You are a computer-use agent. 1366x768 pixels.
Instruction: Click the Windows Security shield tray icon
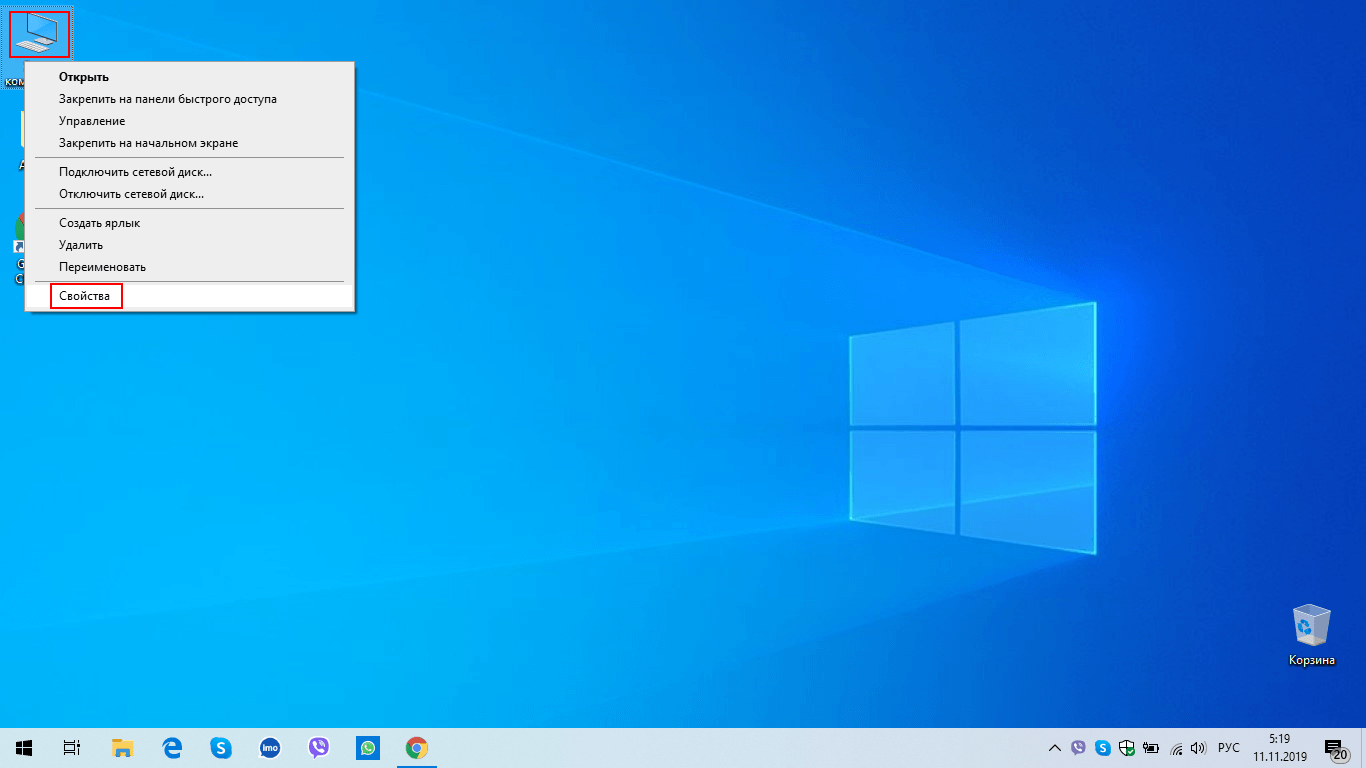coord(1127,748)
